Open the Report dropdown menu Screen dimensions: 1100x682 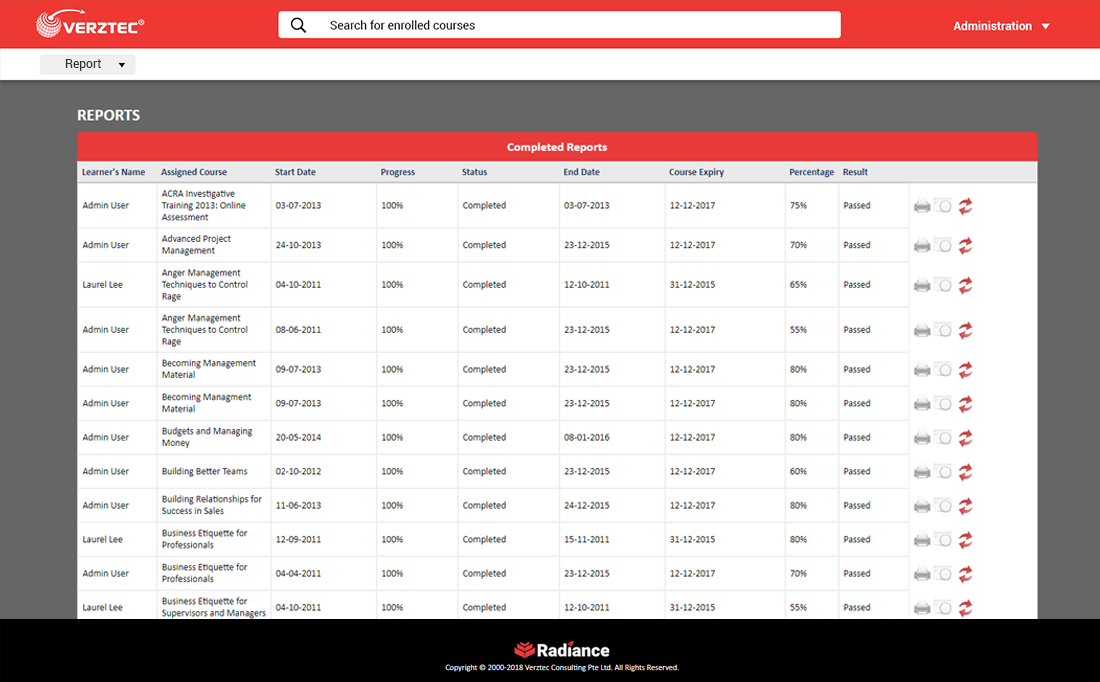point(88,64)
